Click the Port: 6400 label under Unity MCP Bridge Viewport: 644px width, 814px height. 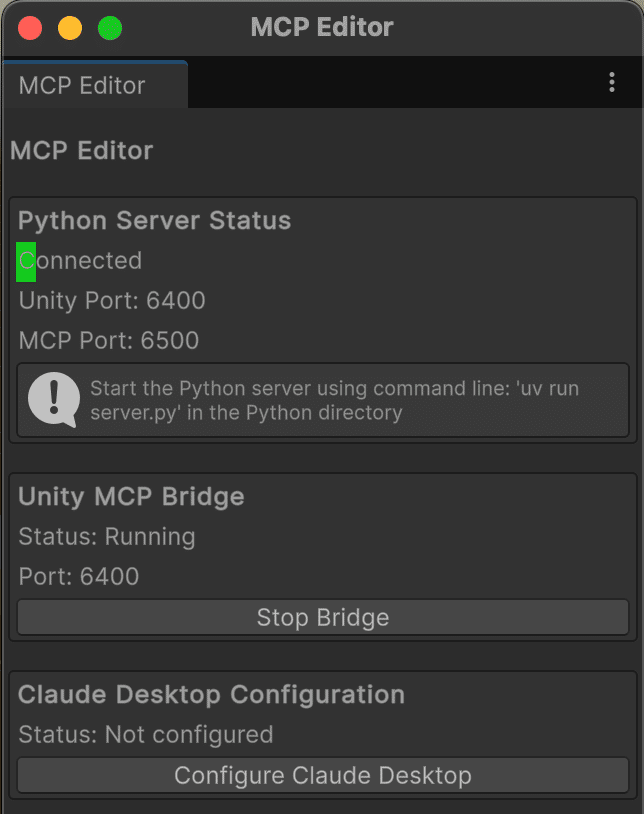[x=77, y=576]
